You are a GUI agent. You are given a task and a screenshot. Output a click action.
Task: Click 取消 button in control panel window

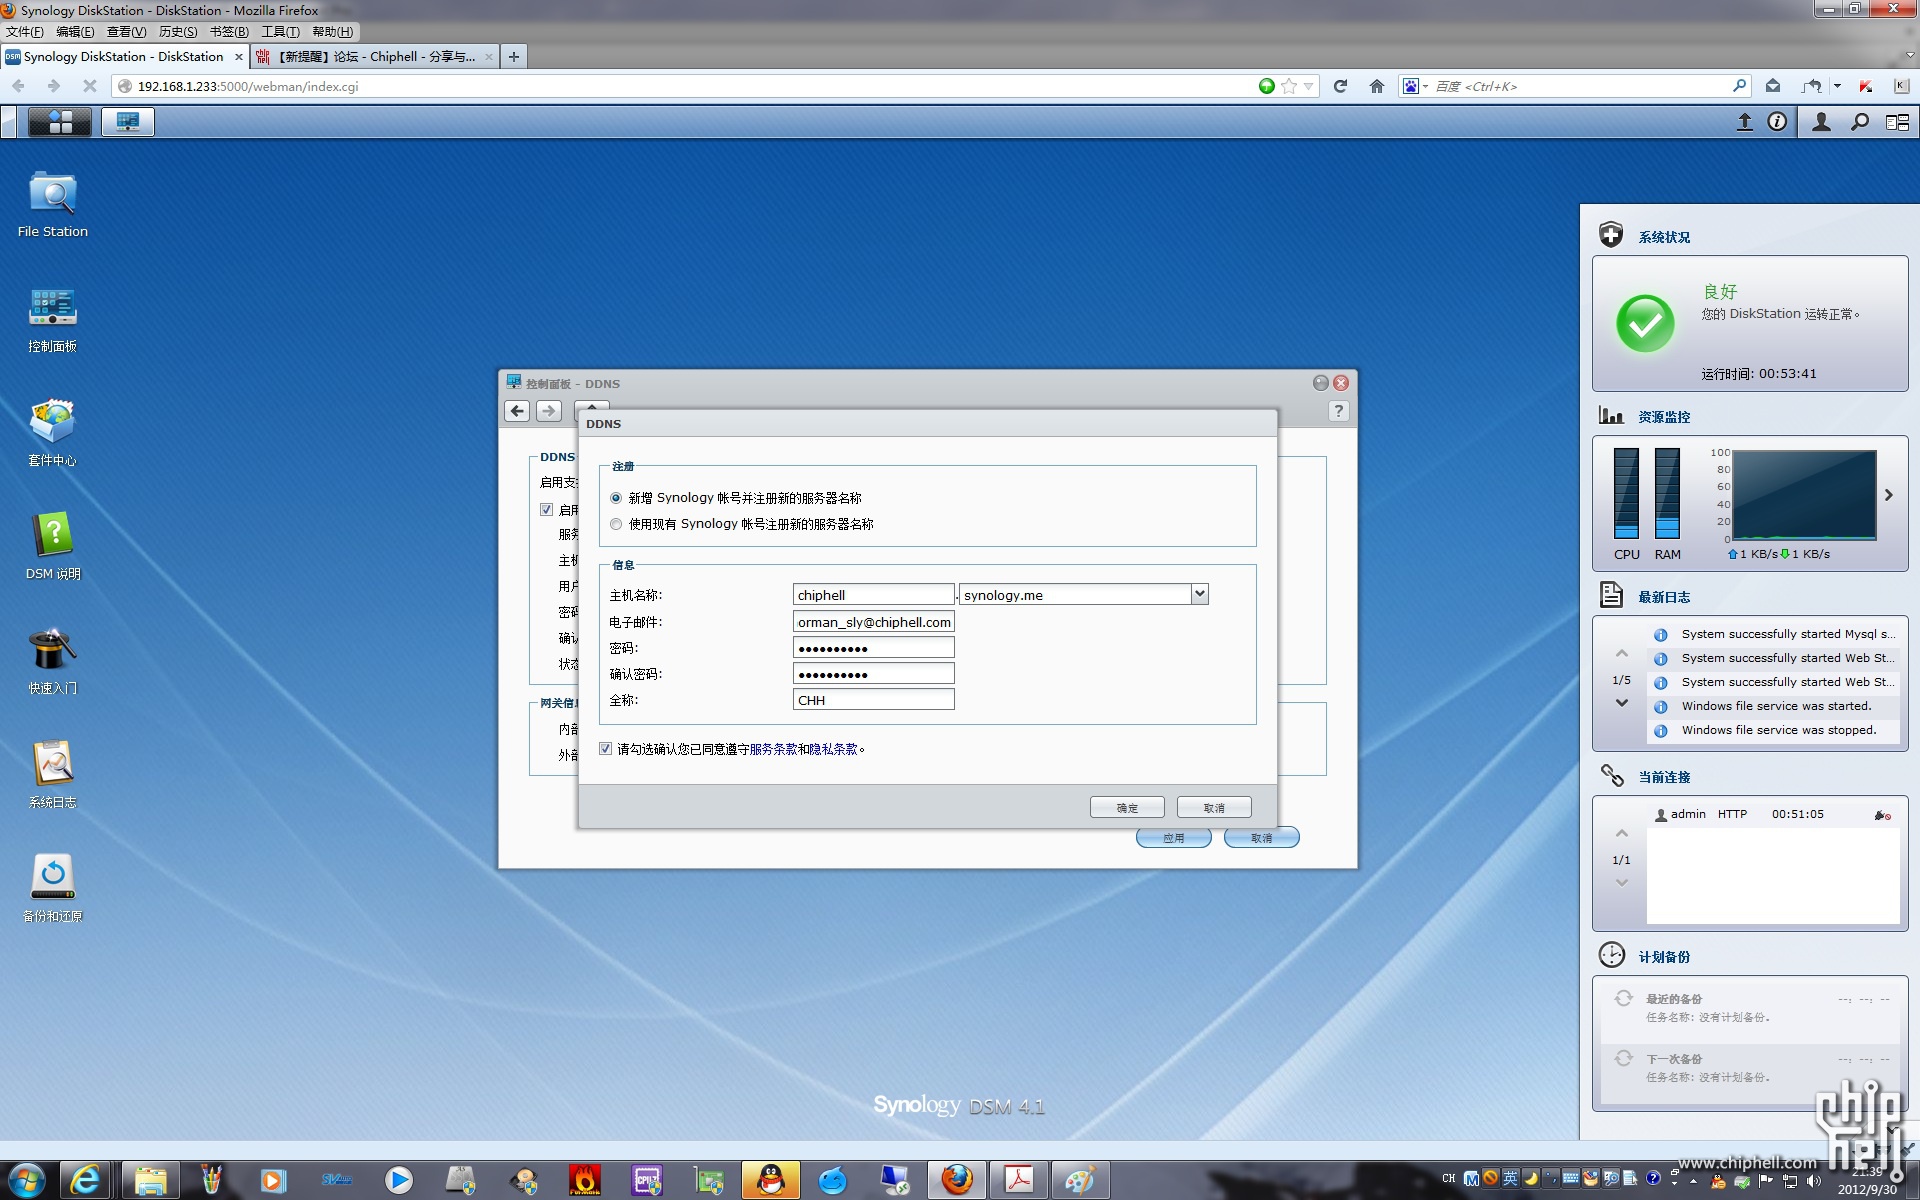coord(1261,838)
